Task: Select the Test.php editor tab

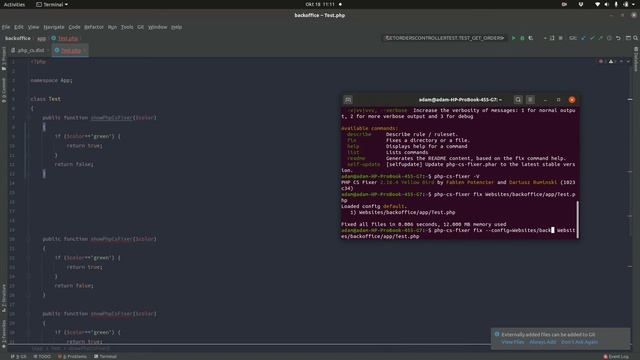Action: tap(71, 50)
